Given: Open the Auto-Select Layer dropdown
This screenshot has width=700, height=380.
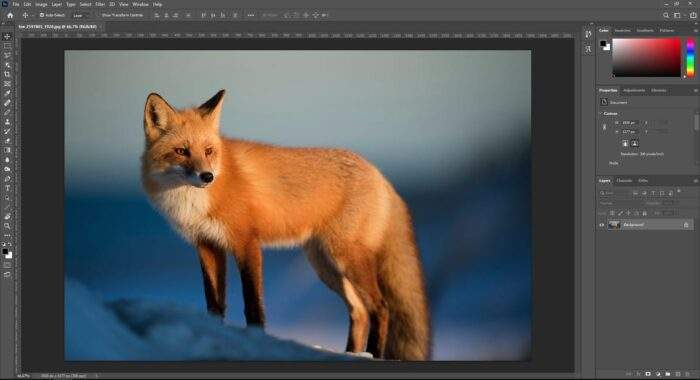Looking at the screenshot, I should click(81, 15).
